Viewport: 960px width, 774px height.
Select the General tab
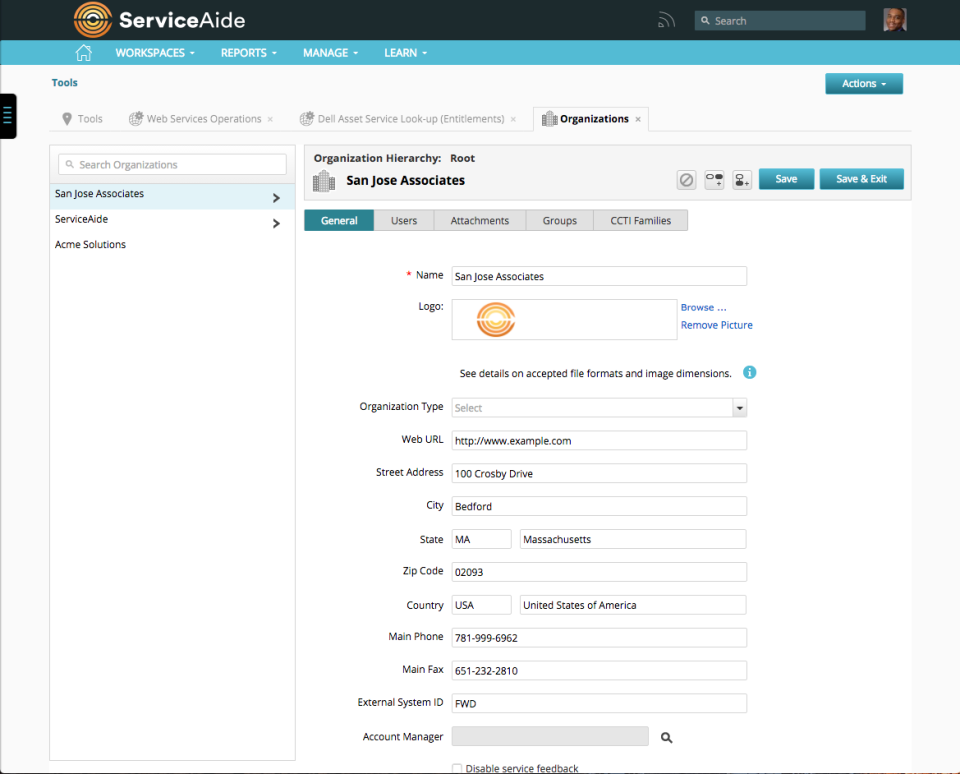tap(339, 220)
